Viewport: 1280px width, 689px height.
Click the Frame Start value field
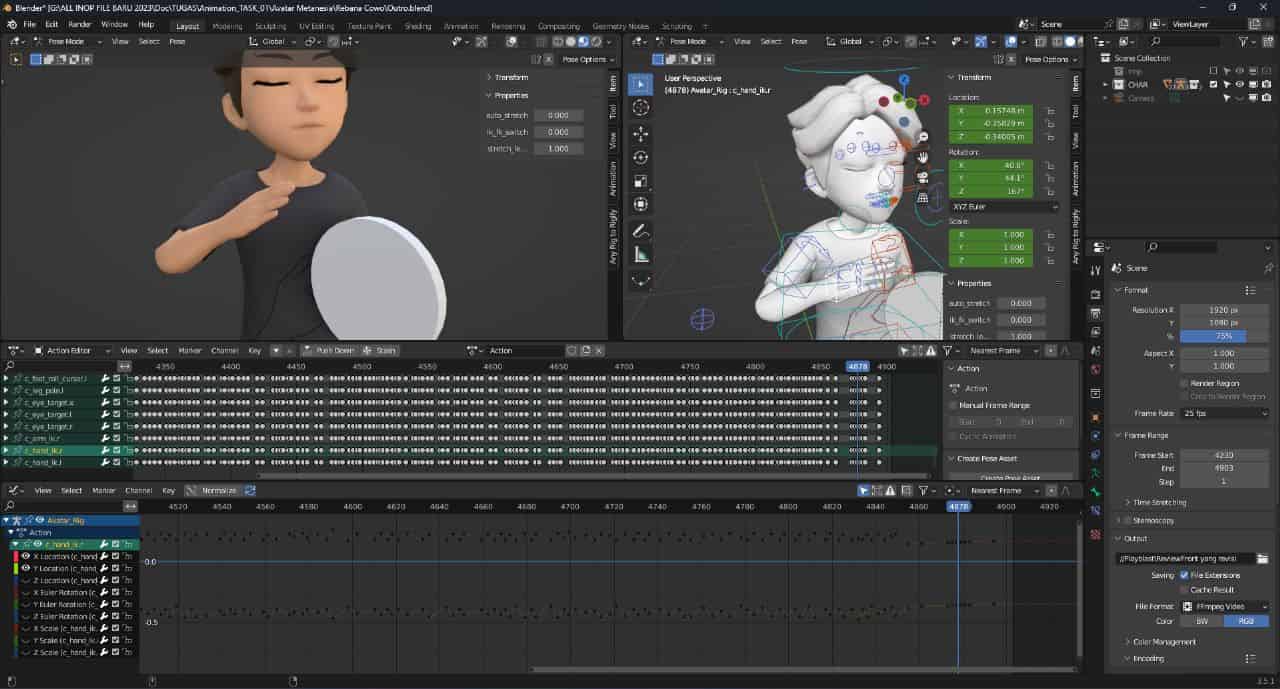[1224, 455]
